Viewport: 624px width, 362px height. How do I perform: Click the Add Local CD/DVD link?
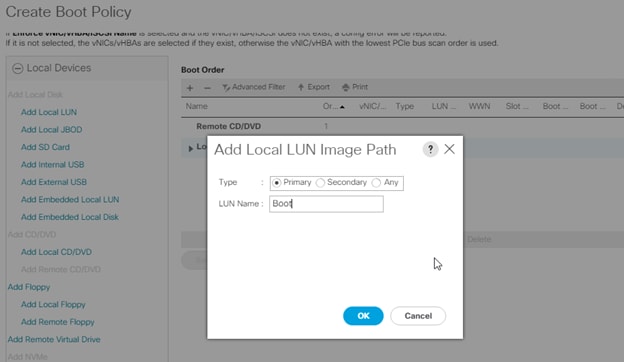point(56,252)
